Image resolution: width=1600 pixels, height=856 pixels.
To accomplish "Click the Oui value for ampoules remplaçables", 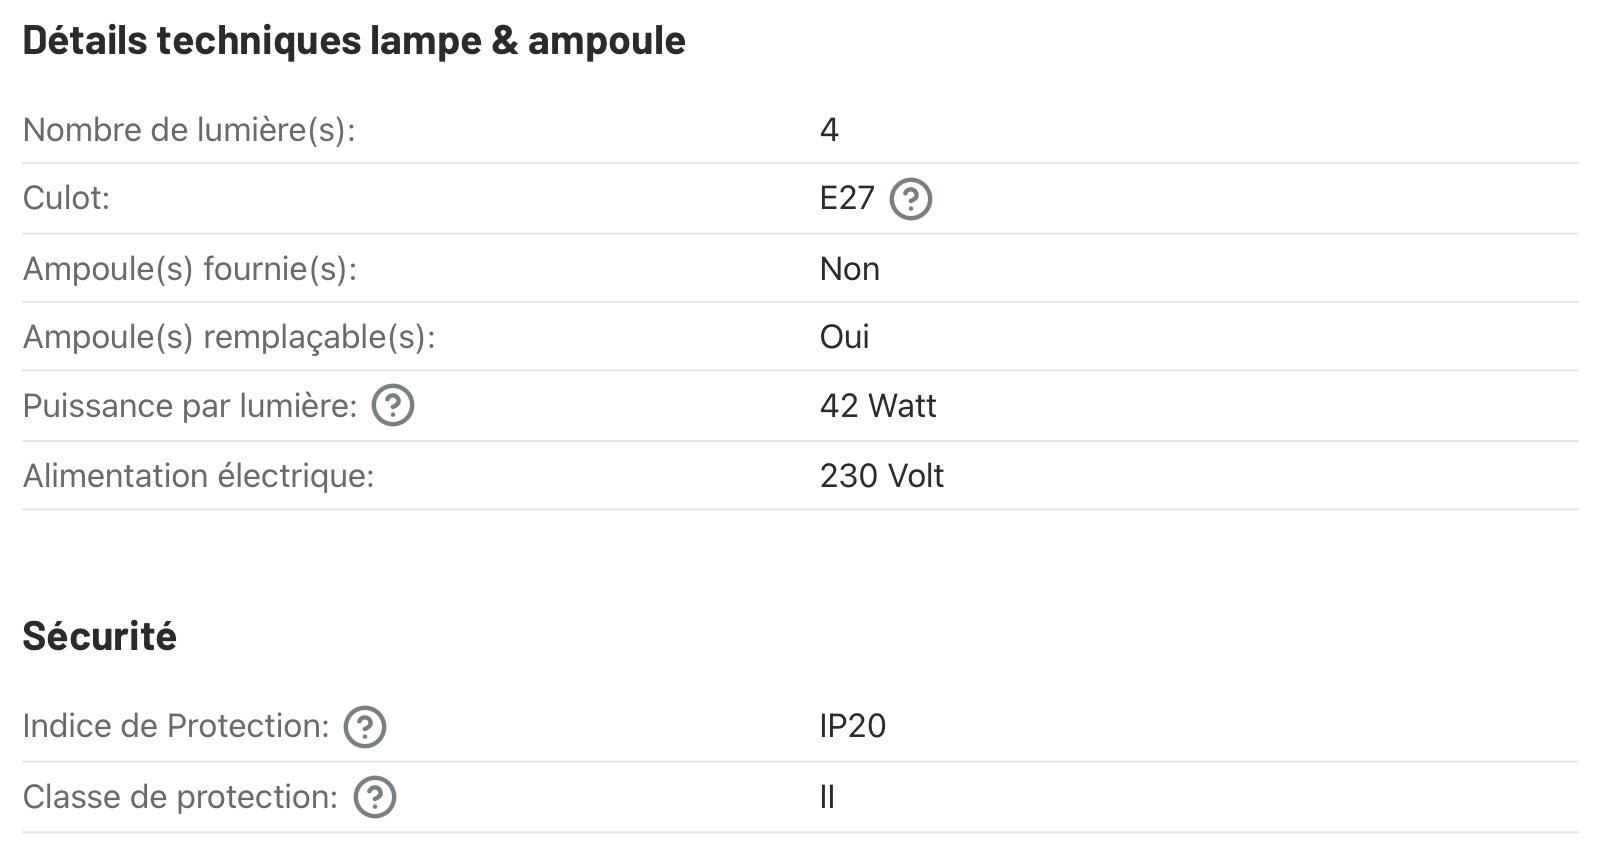I will coord(844,337).
